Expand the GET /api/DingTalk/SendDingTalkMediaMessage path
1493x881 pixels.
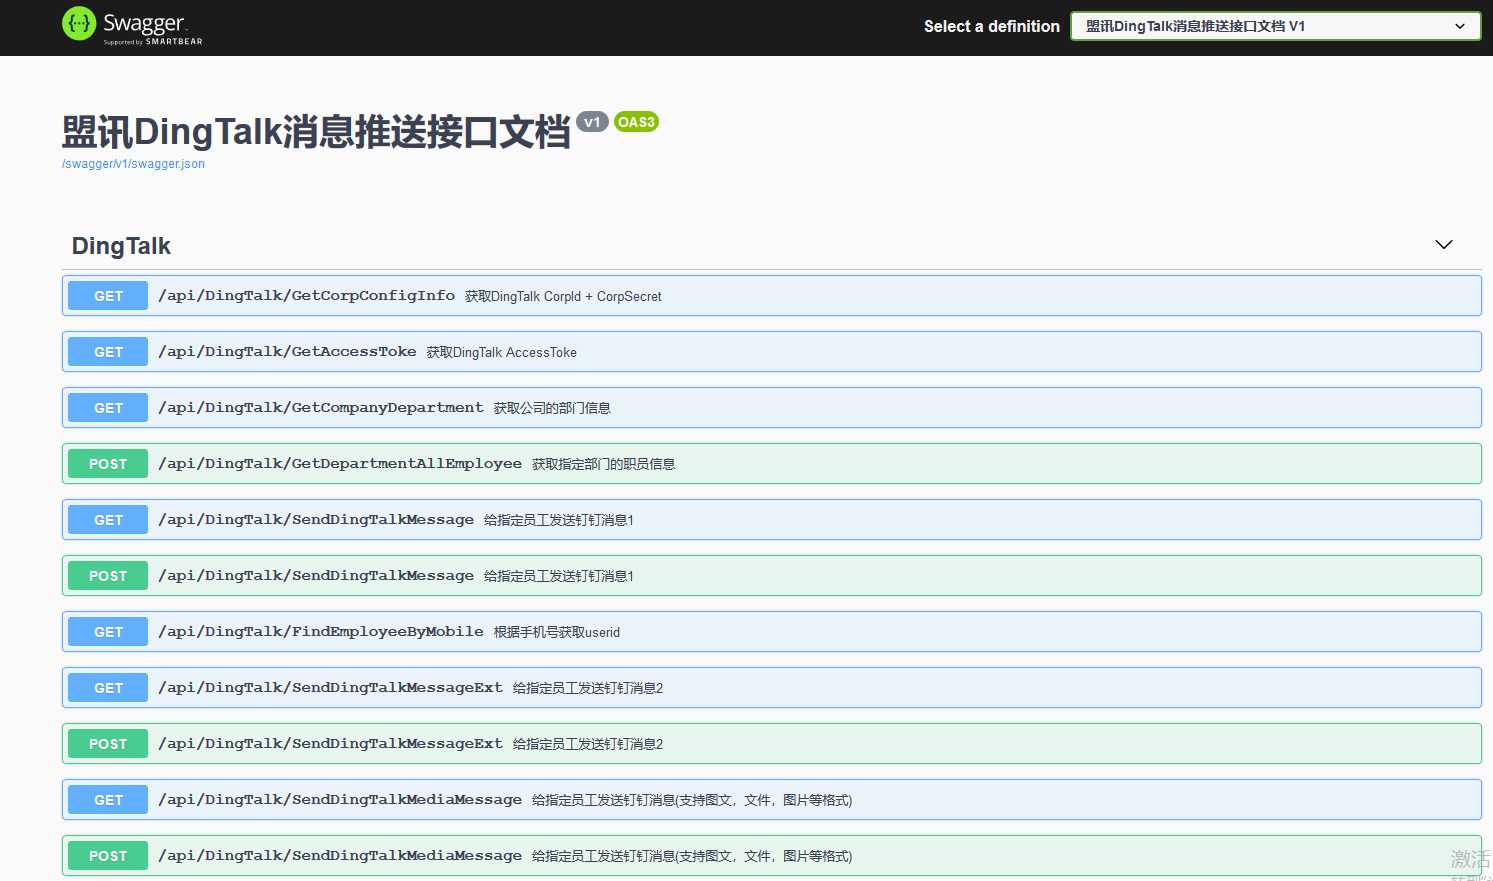click(340, 800)
